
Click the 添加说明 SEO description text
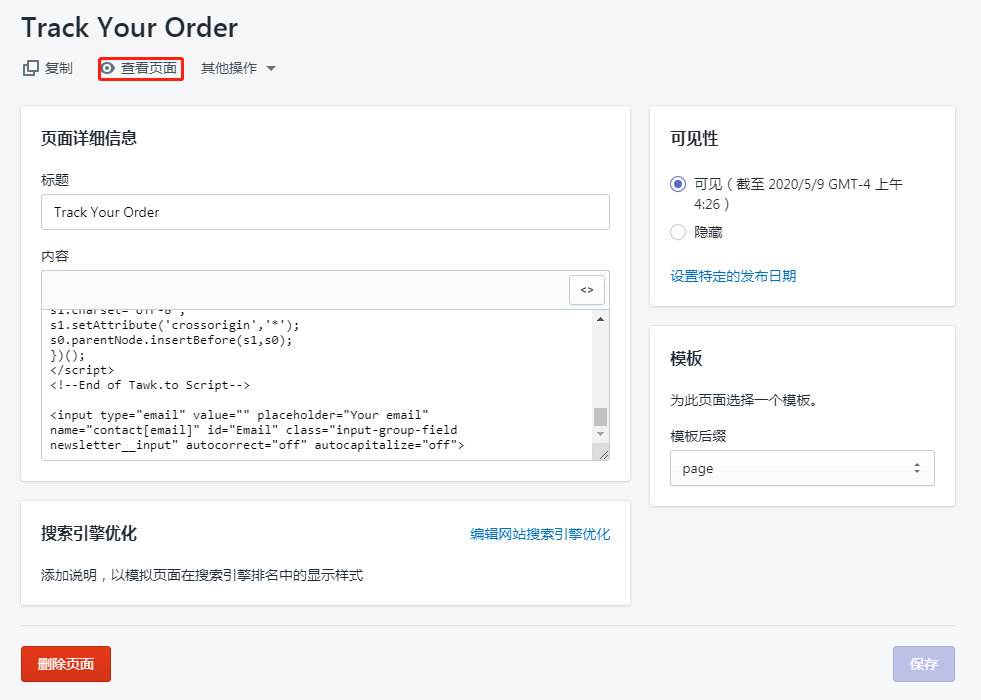click(201, 575)
